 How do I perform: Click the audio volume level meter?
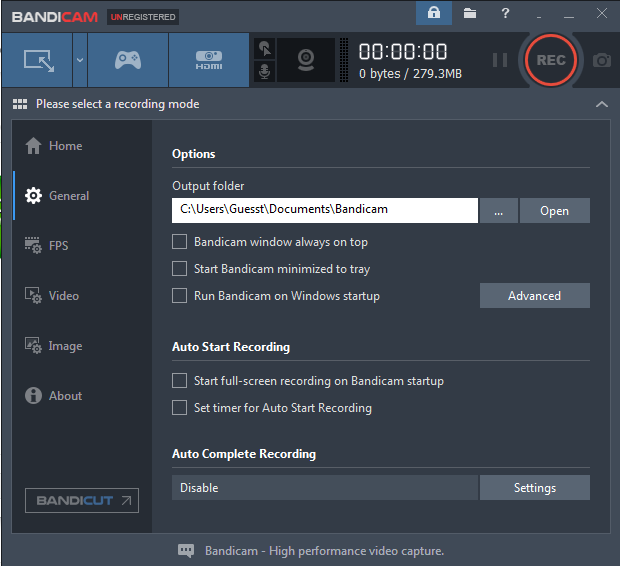[344, 60]
